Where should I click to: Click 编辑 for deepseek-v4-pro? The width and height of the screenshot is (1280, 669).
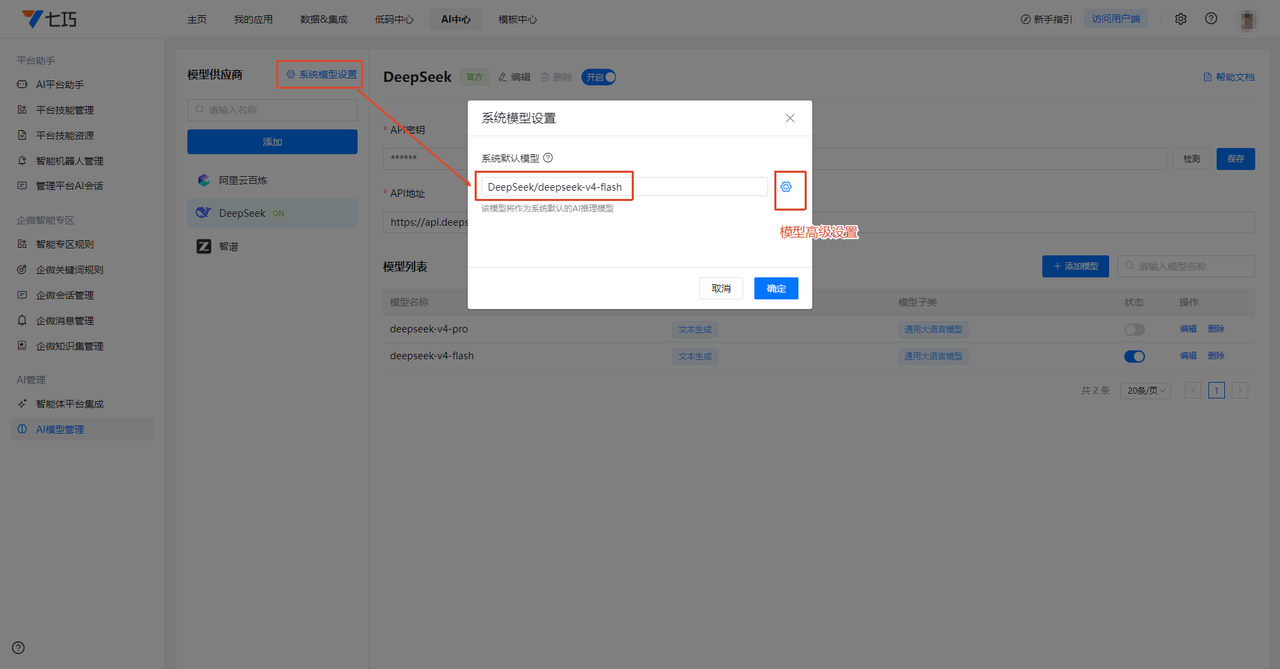[1188, 329]
